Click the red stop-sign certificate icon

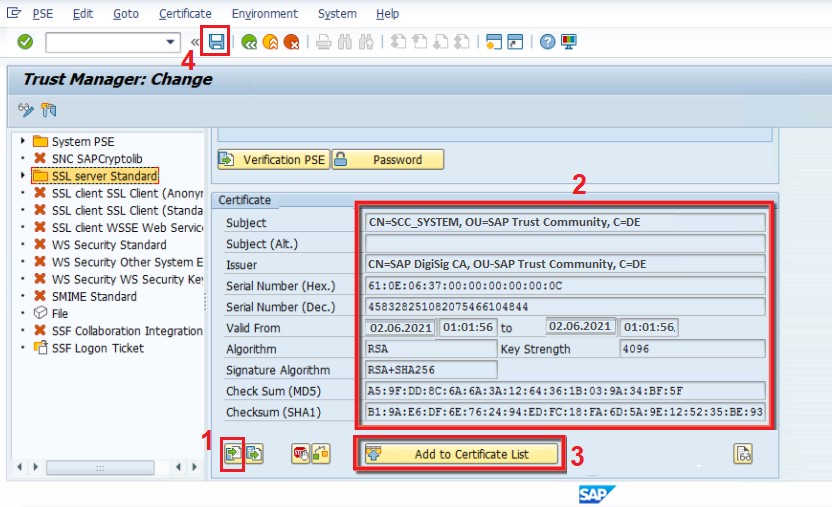click(300, 453)
